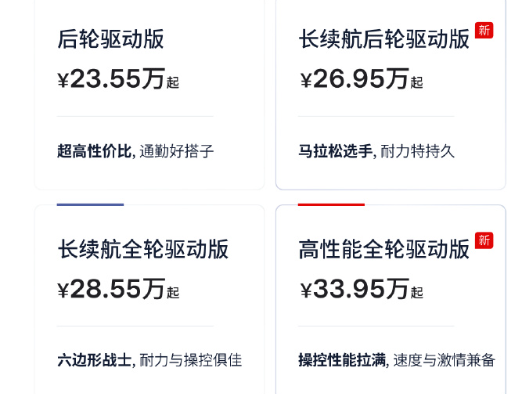Viewport: 510px width, 394px height.
Task: Click the red 新 badge on 高性能全轮驱动版
Action: pyautogui.click(x=484, y=240)
